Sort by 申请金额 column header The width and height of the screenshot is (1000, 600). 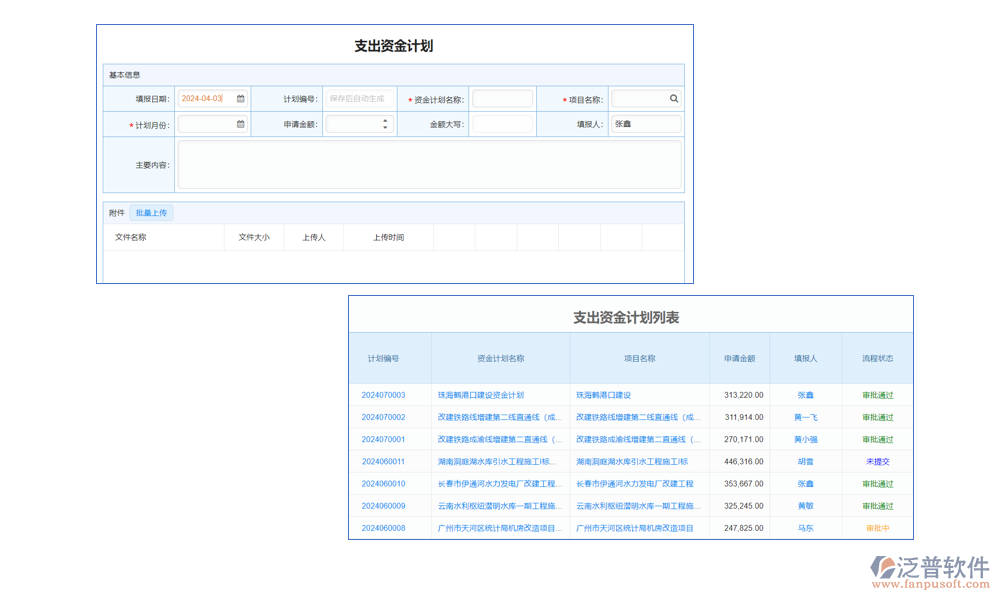pyautogui.click(x=739, y=358)
